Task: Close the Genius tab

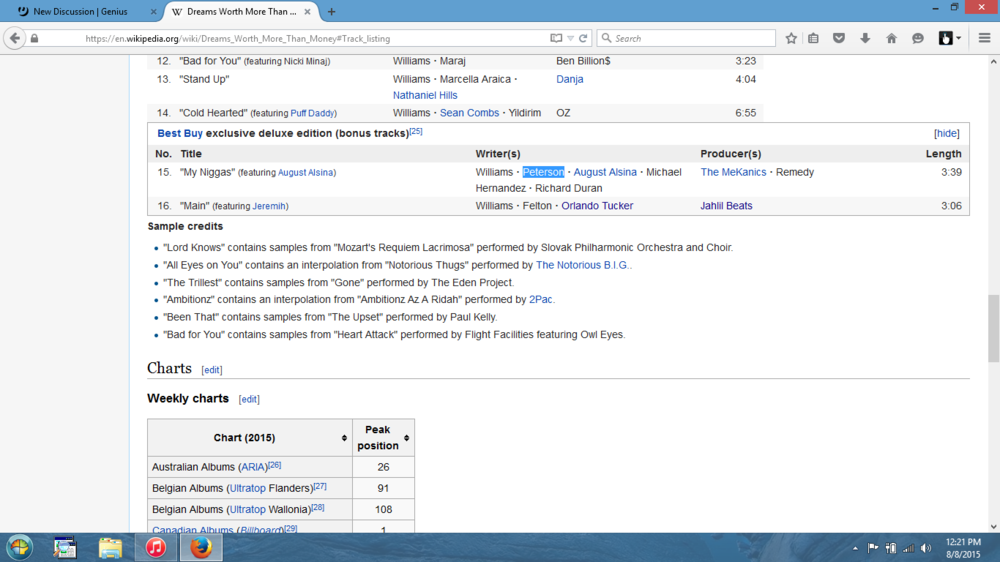Action: pos(153,11)
